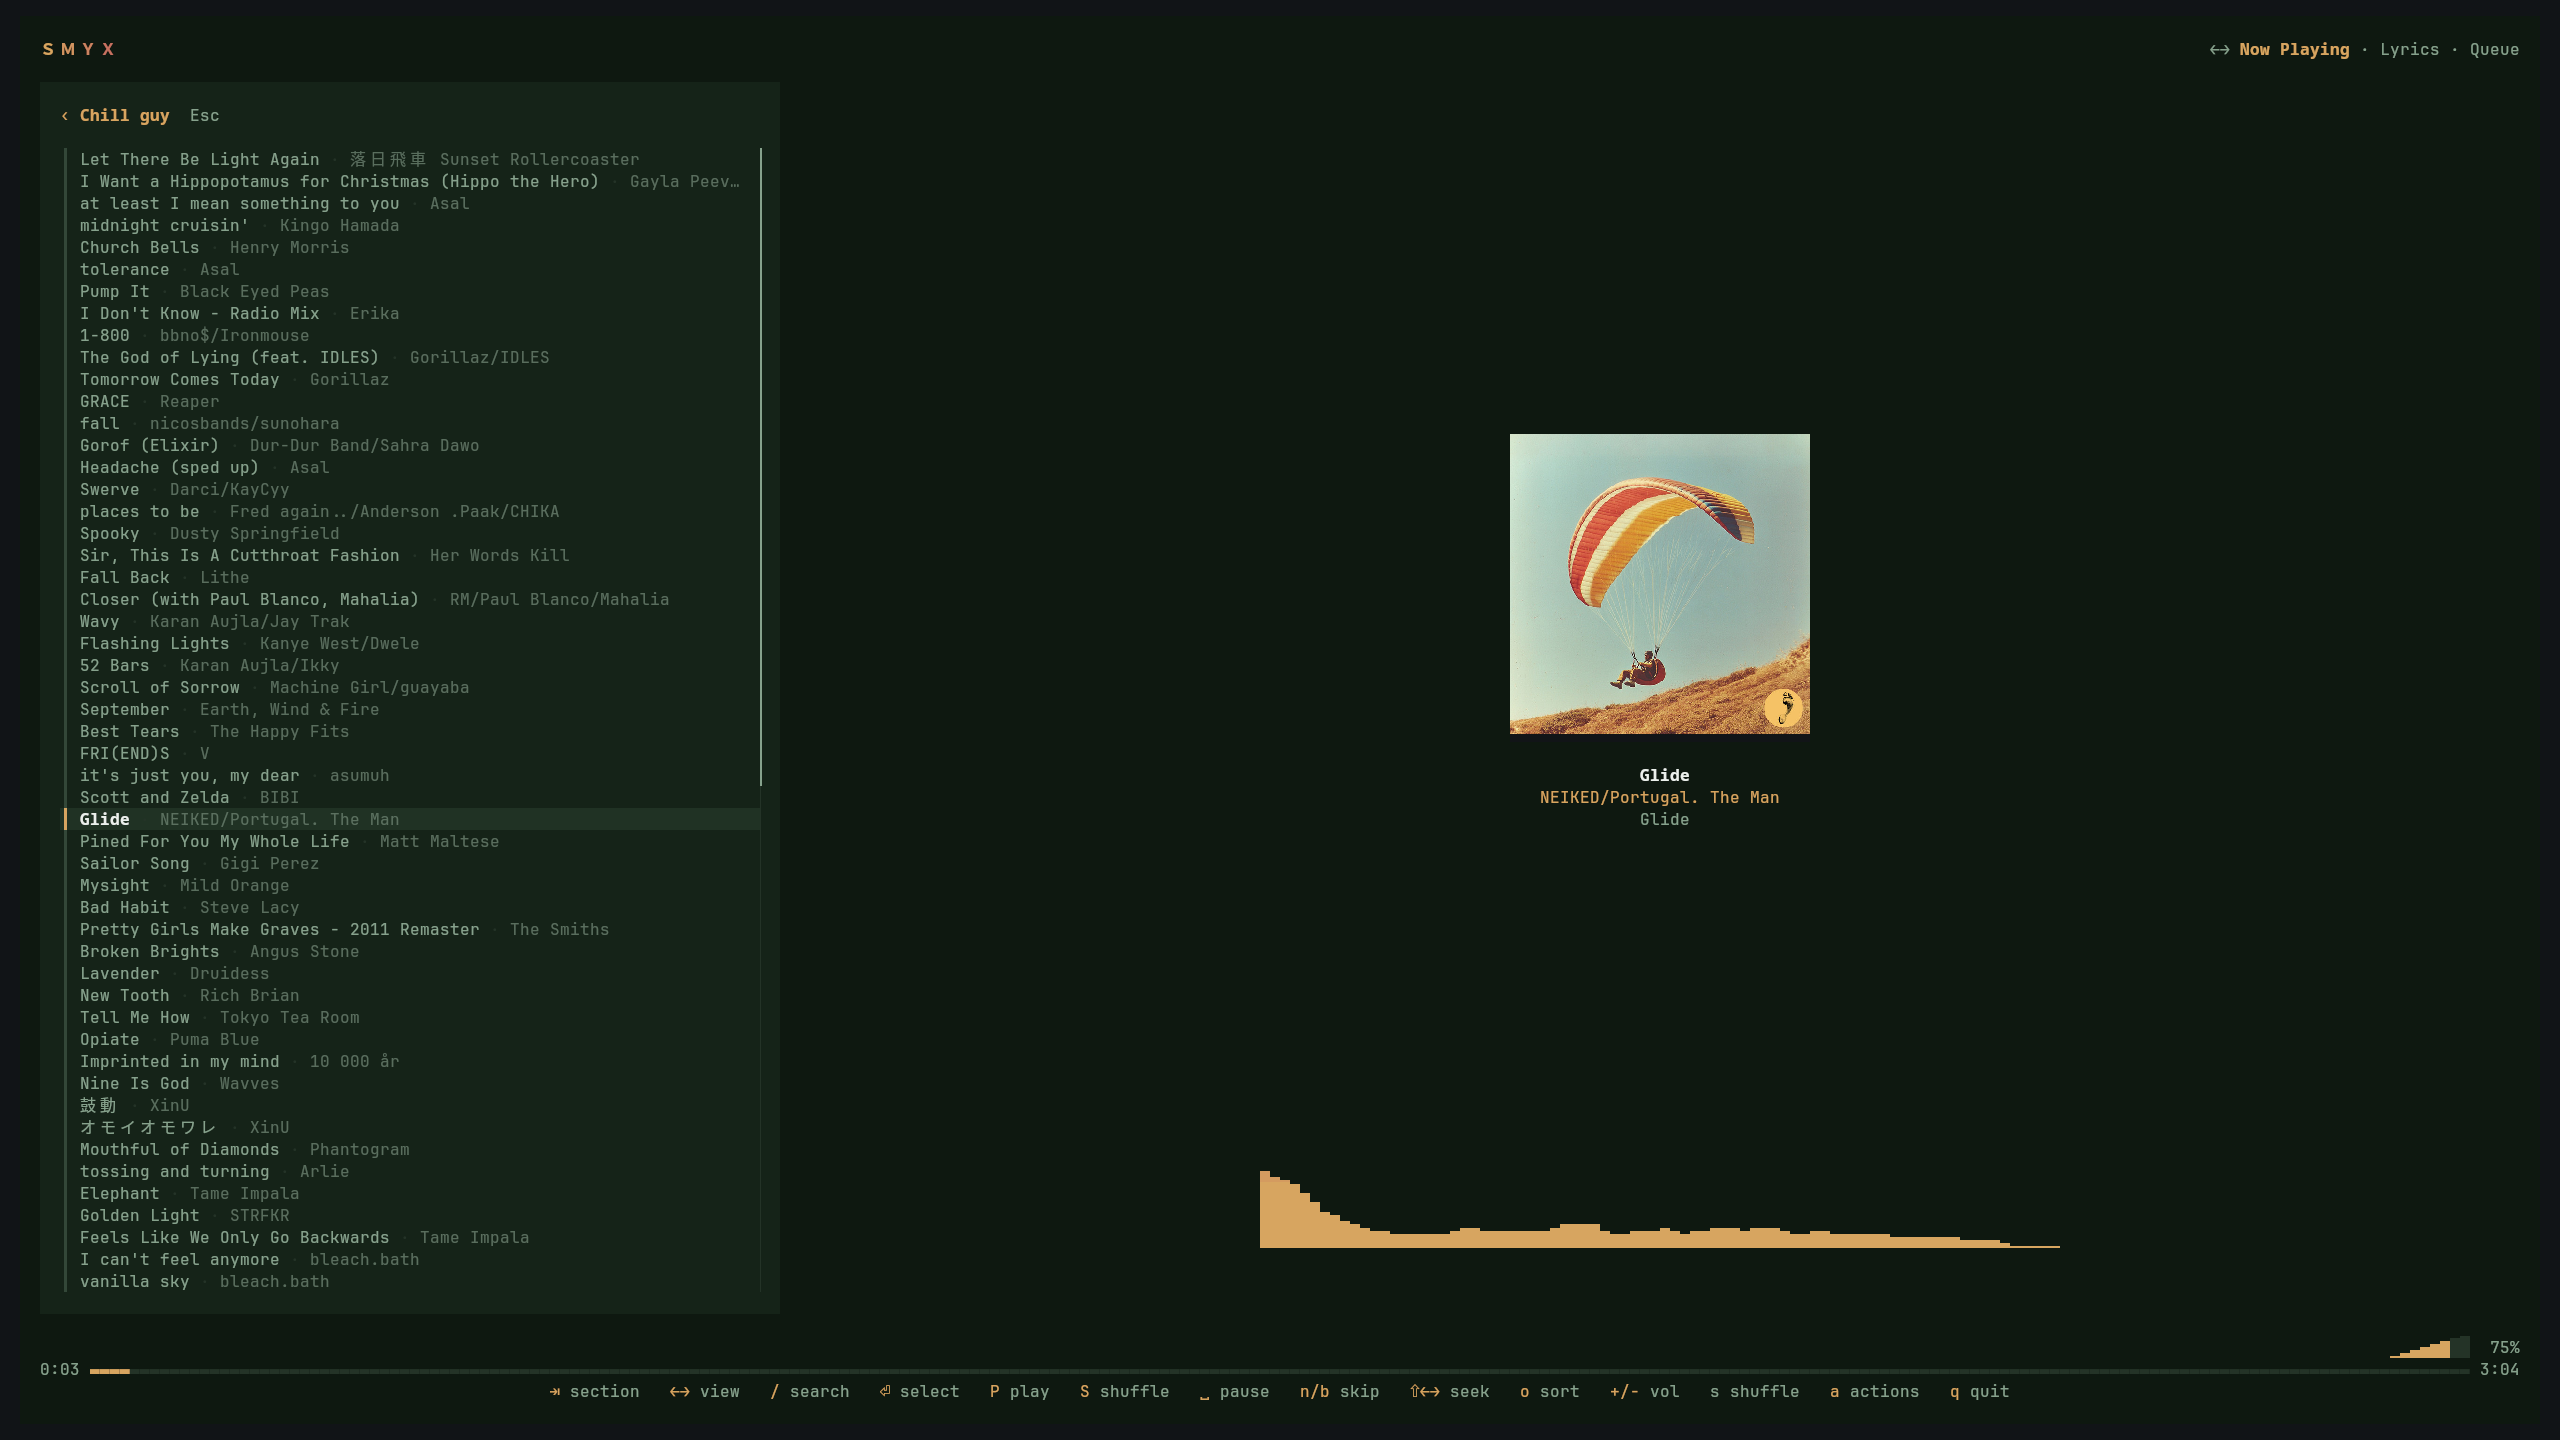
Task: Click the 75% volume value
Action: [x=2504, y=1348]
